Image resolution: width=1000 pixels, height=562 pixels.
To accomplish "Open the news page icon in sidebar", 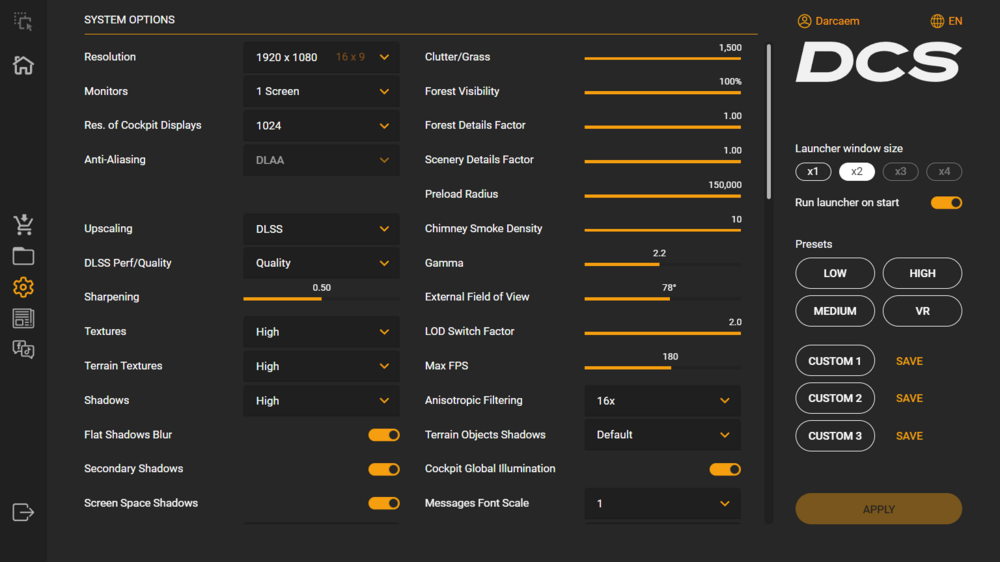I will pos(23,318).
